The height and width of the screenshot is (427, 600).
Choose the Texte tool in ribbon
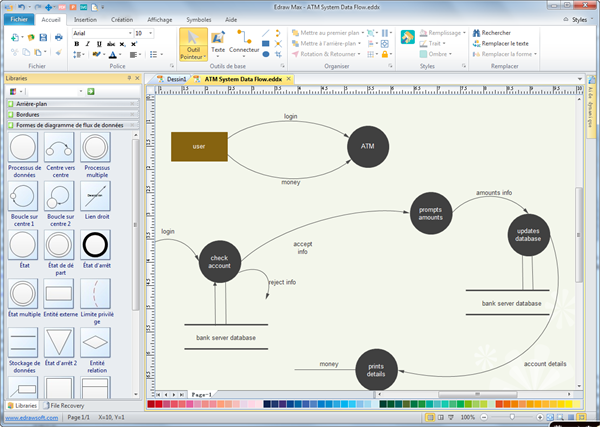[x=218, y=42]
